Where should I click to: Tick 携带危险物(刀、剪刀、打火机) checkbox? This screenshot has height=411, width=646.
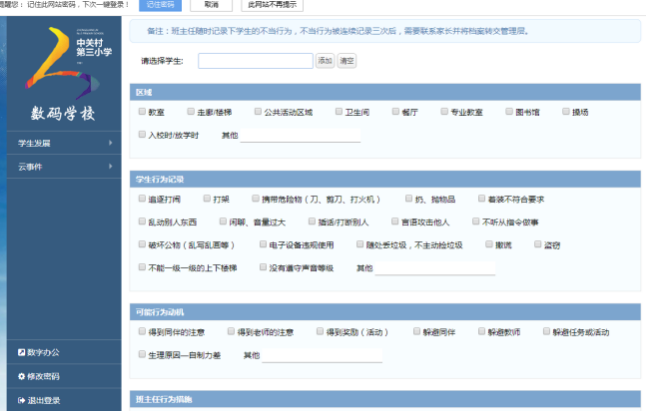pyautogui.click(x=255, y=198)
